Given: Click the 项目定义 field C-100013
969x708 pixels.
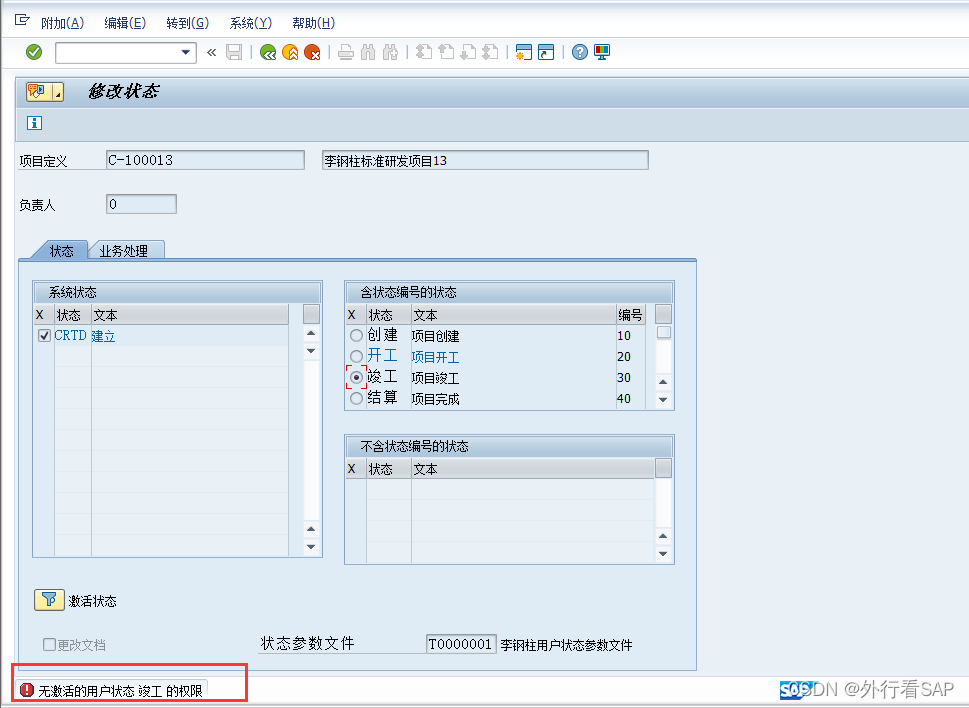Looking at the screenshot, I should tap(205, 160).
